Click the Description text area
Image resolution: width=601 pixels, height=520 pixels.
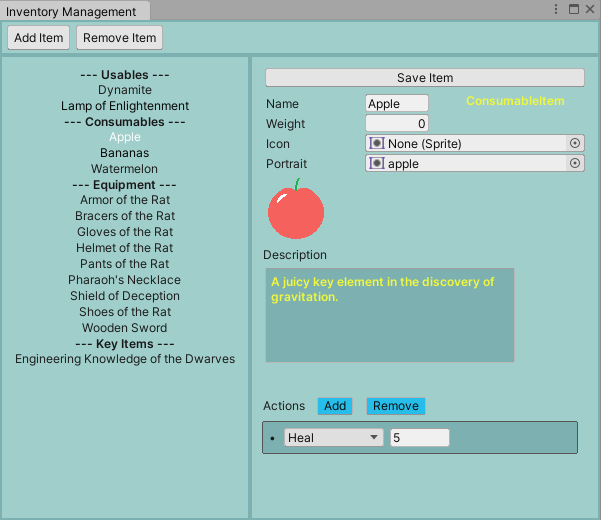389,314
